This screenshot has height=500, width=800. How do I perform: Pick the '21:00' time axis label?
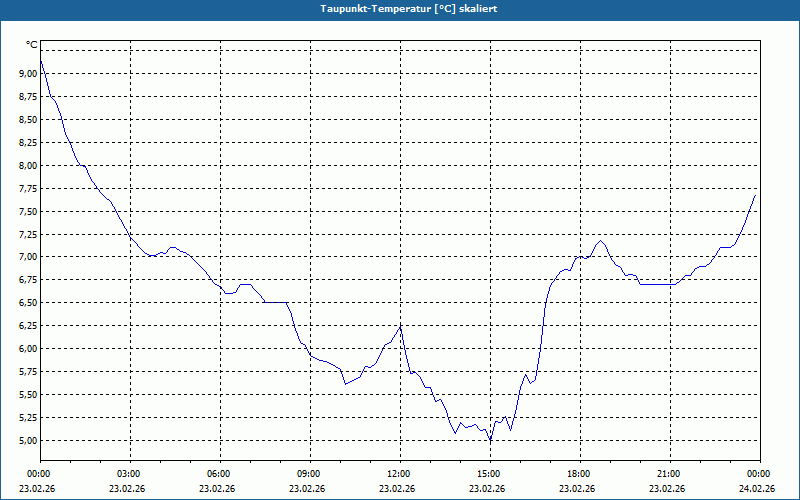pyautogui.click(x=667, y=474)
